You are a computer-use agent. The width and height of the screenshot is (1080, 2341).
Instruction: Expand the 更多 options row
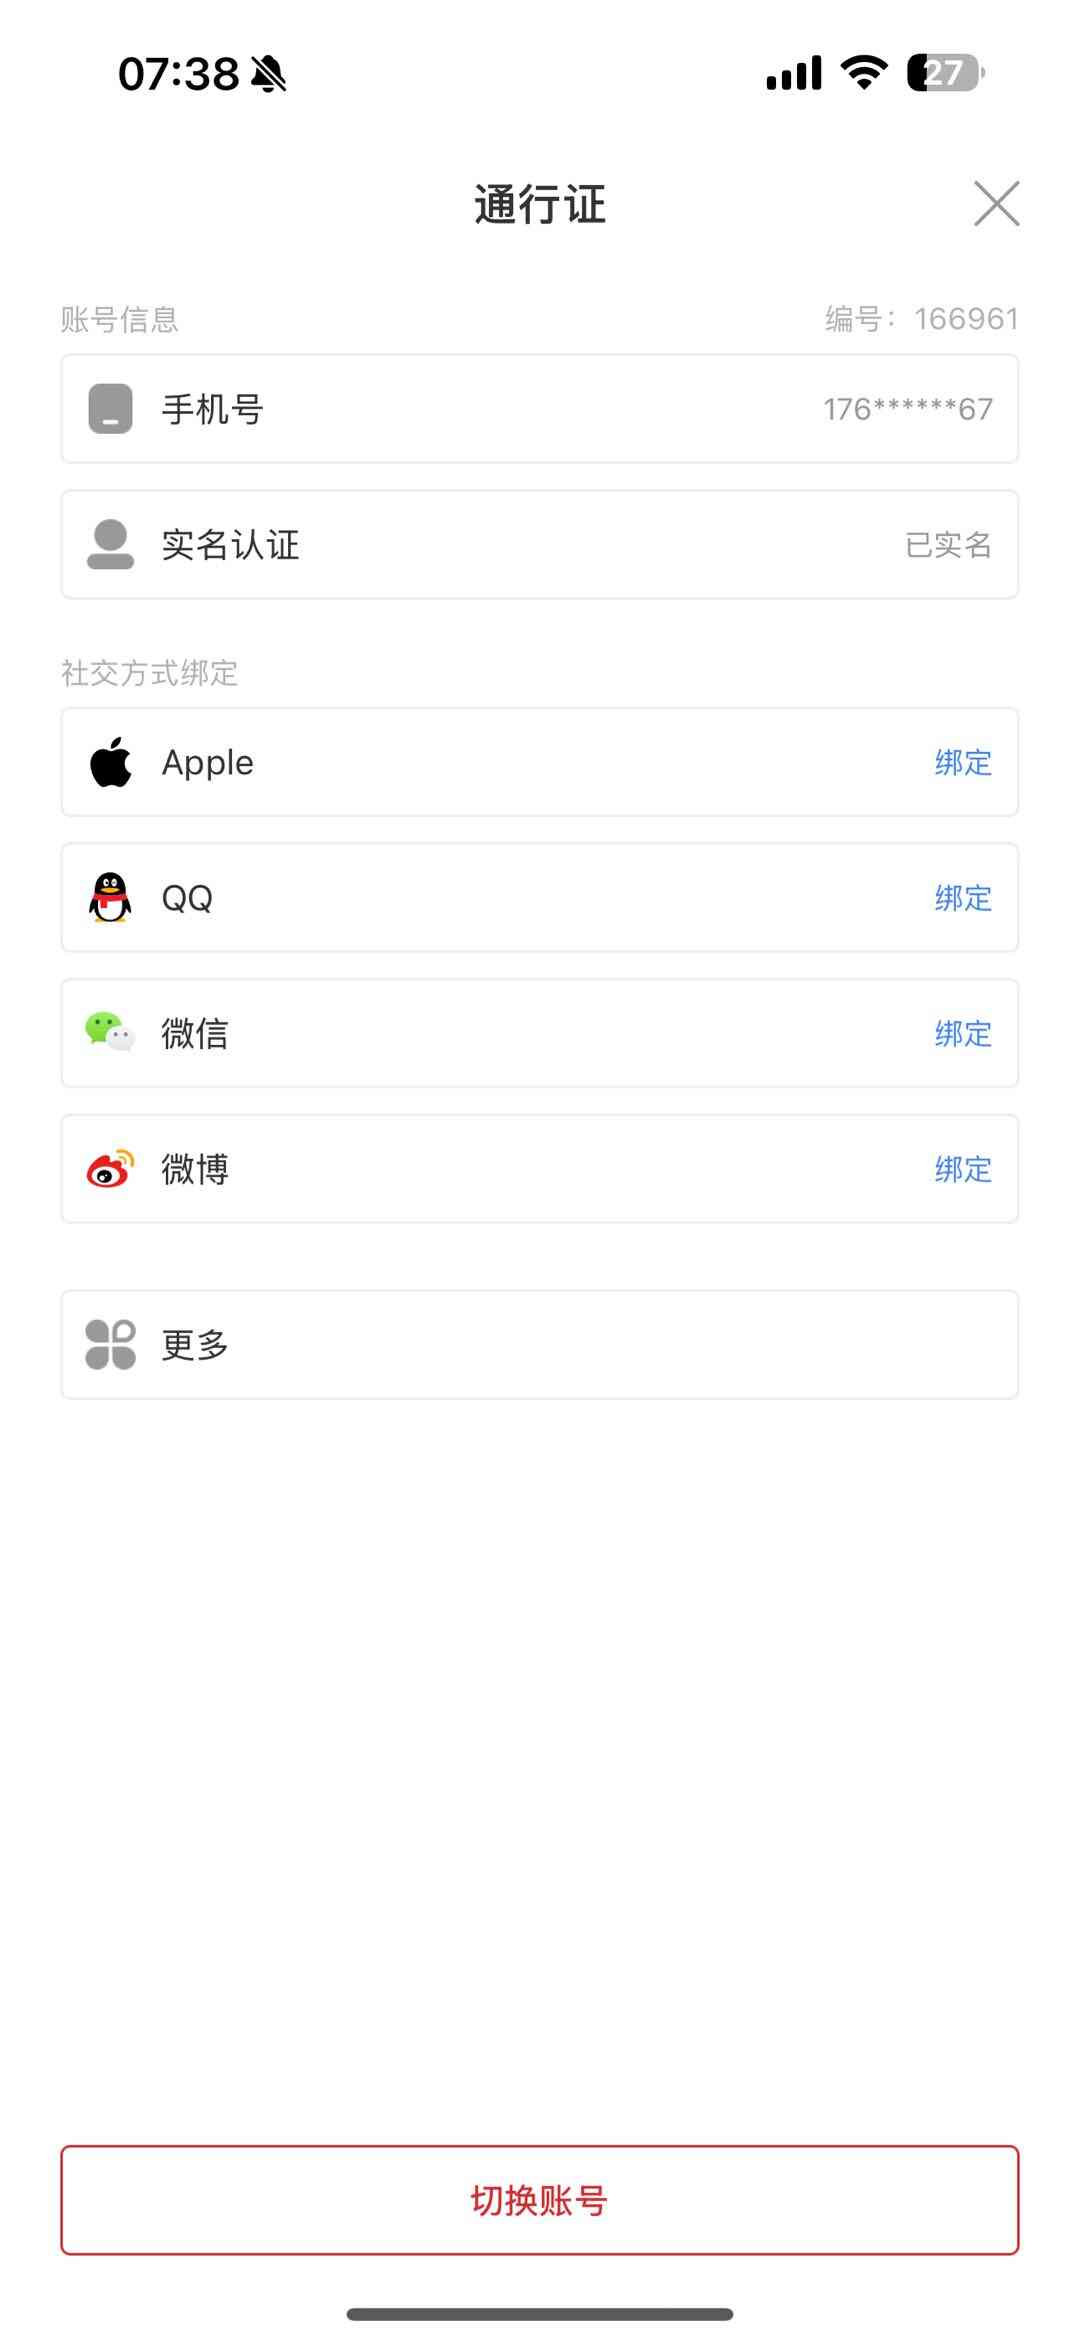click(540, 1344)
